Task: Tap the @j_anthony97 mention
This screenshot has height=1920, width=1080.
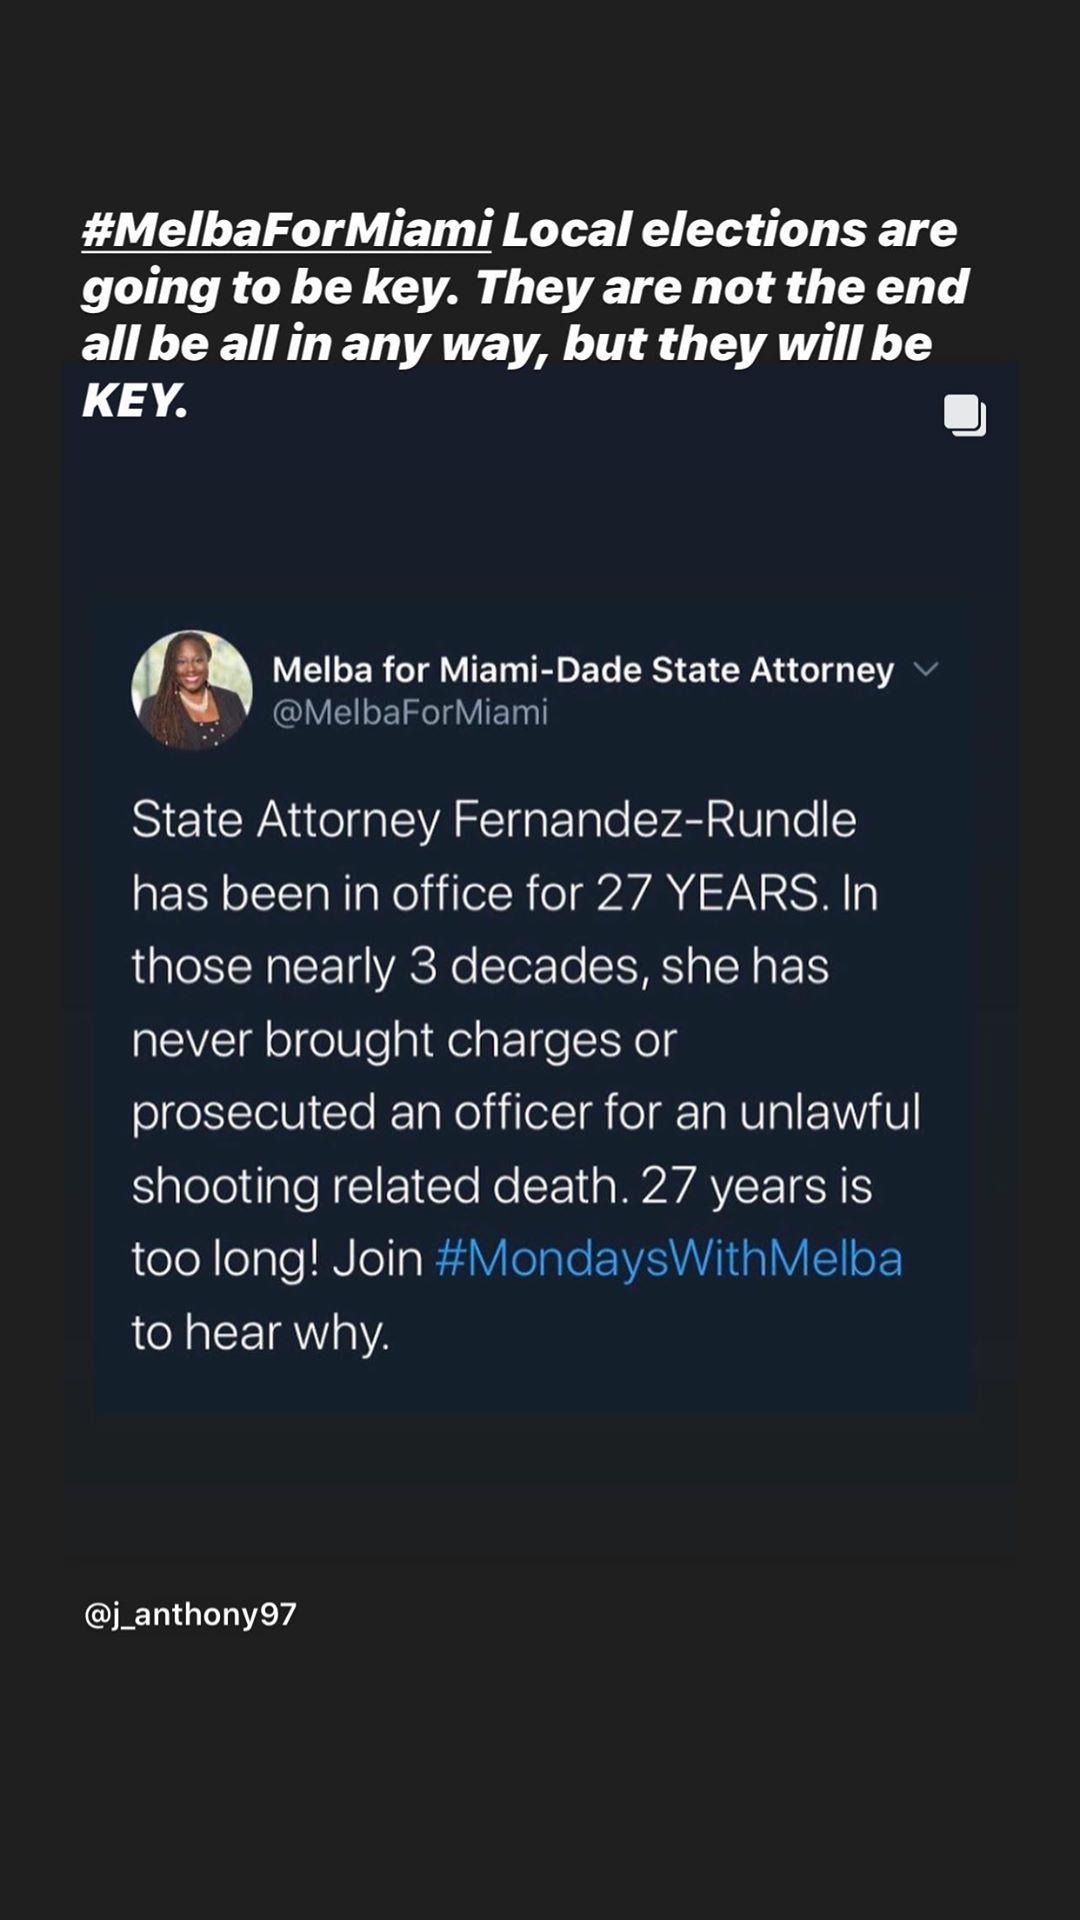Action: 191,1614
